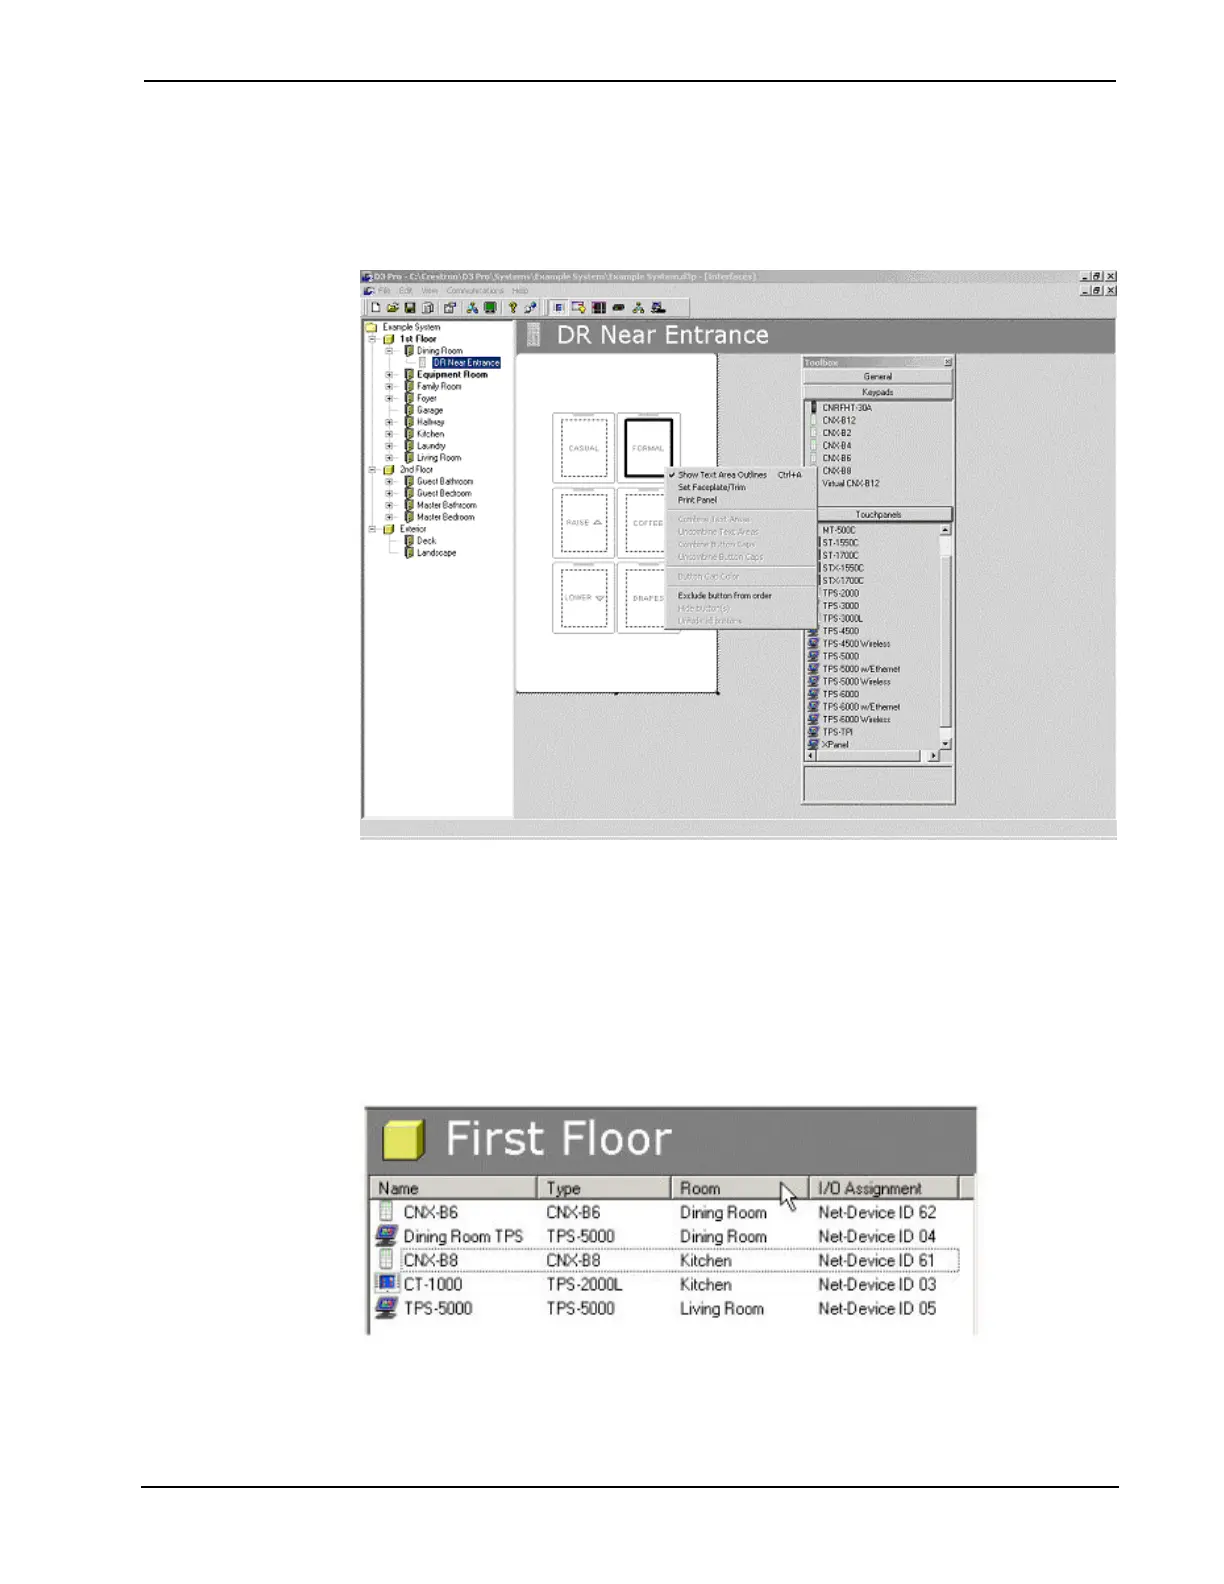Collapse the Dining Room tree node
The image size is (1224, 1584).
(390, 351)
